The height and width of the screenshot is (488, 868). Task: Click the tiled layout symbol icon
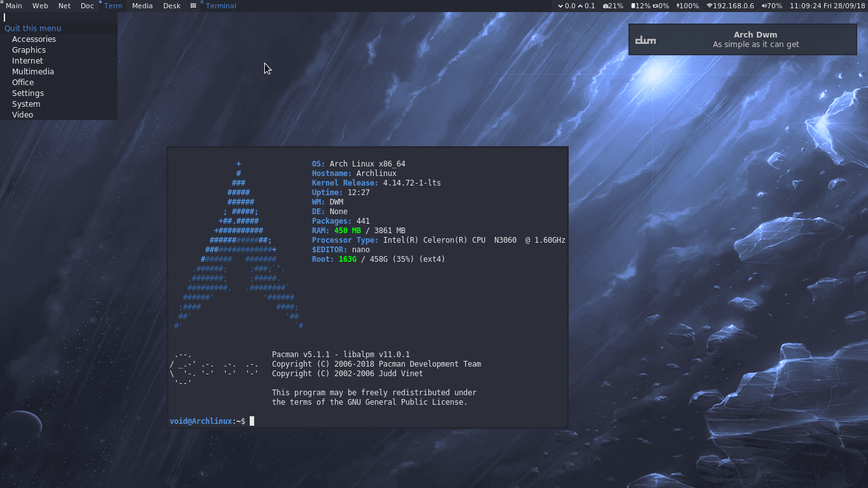(x=193, y=6)
